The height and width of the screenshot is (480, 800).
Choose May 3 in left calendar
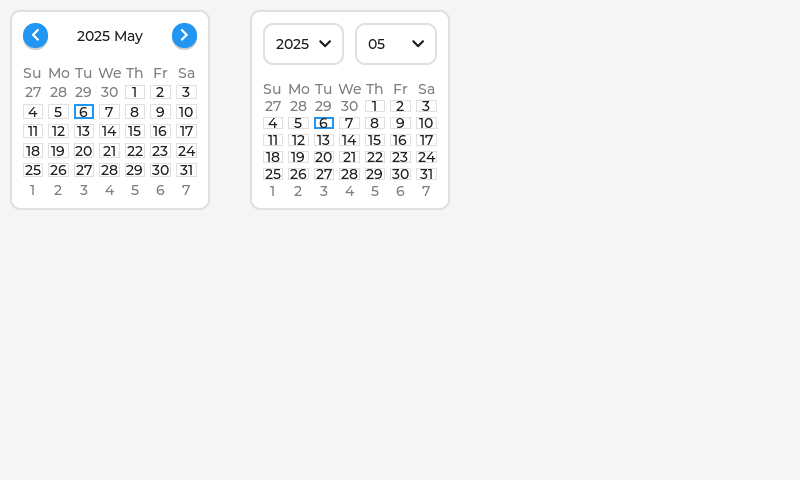click(186, 92)
